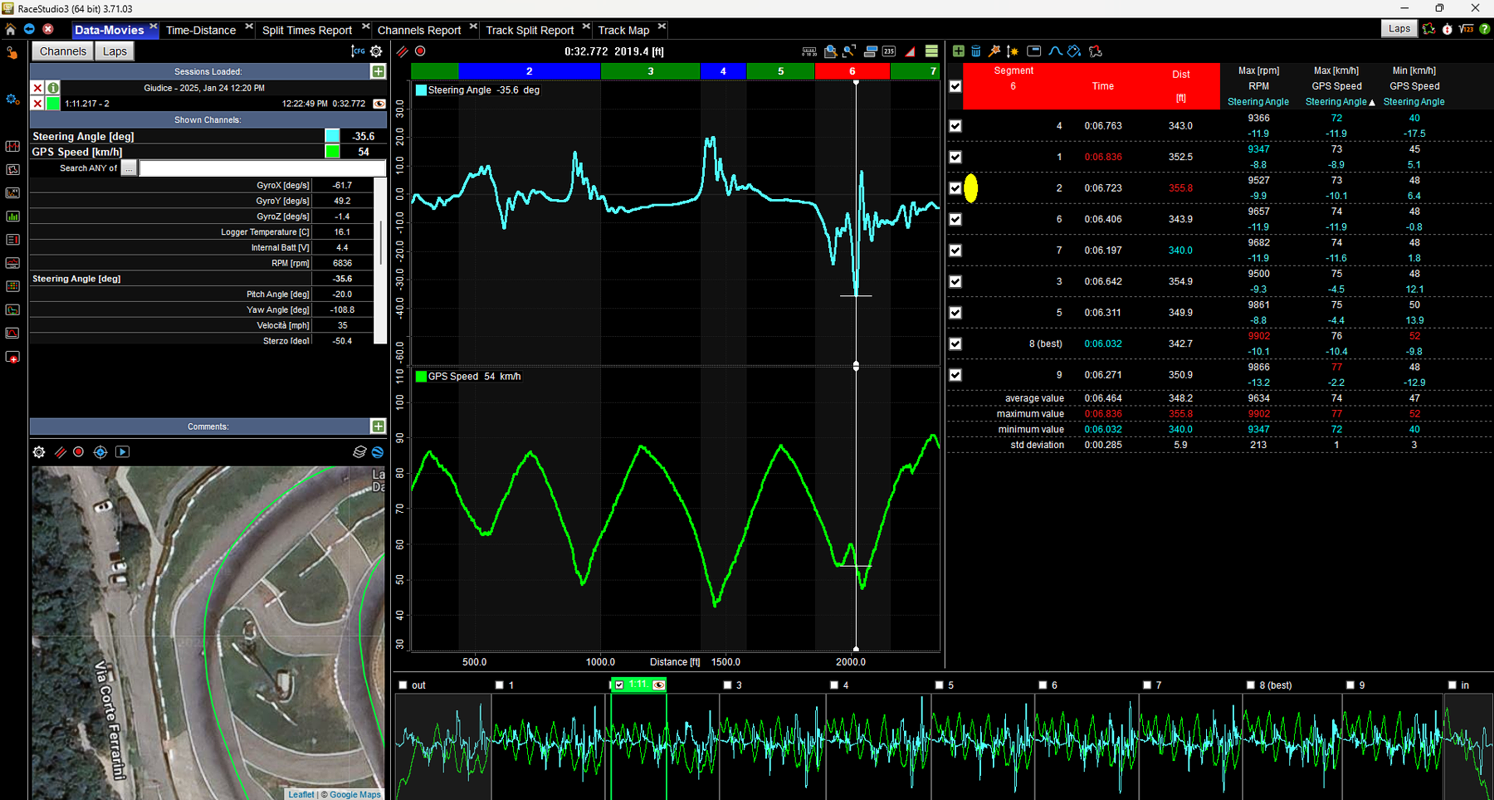Tick the 8 (best) lap checkbox

(1250, 685)
